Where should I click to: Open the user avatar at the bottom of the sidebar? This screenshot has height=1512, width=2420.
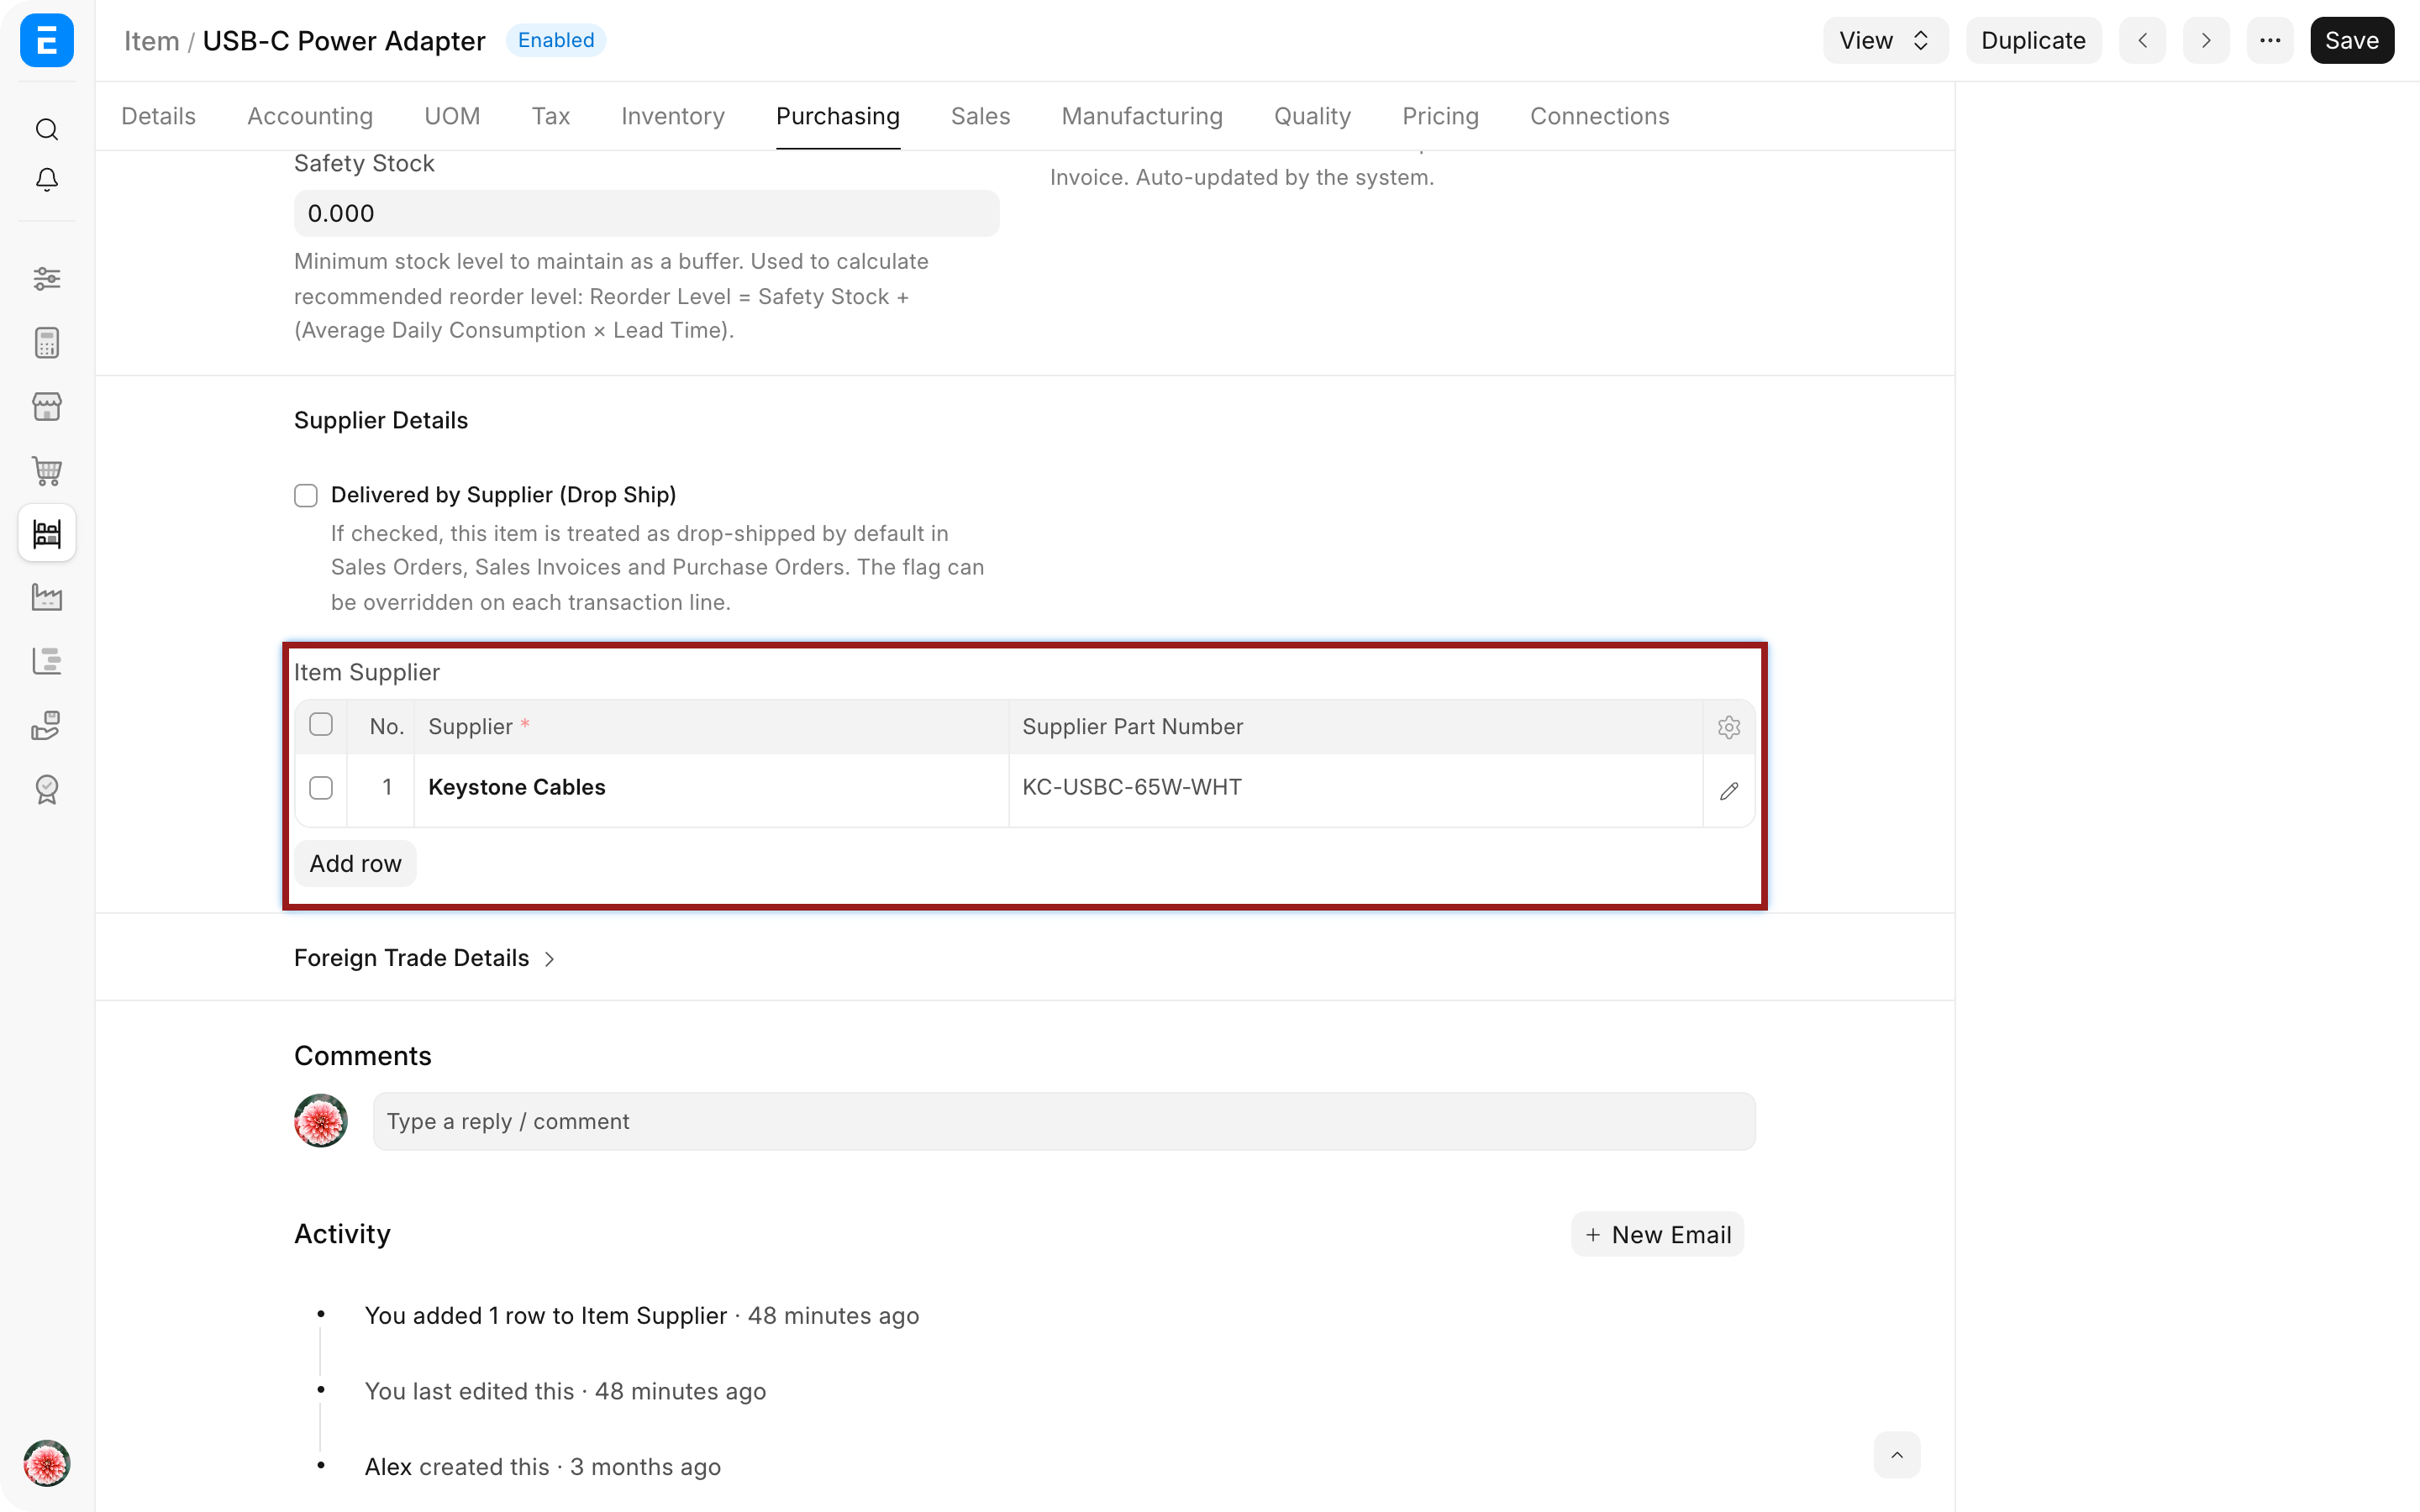tap(47, 1463)
